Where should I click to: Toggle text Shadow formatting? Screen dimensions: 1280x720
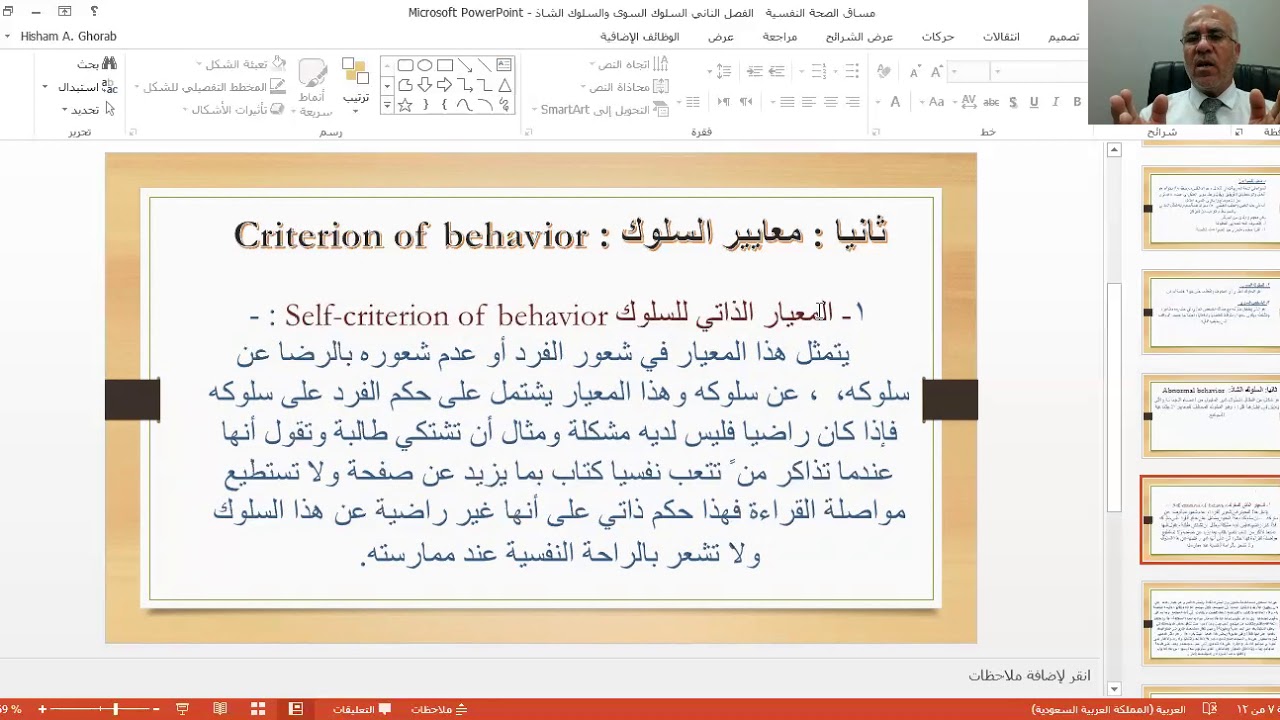click(1013, 102)
